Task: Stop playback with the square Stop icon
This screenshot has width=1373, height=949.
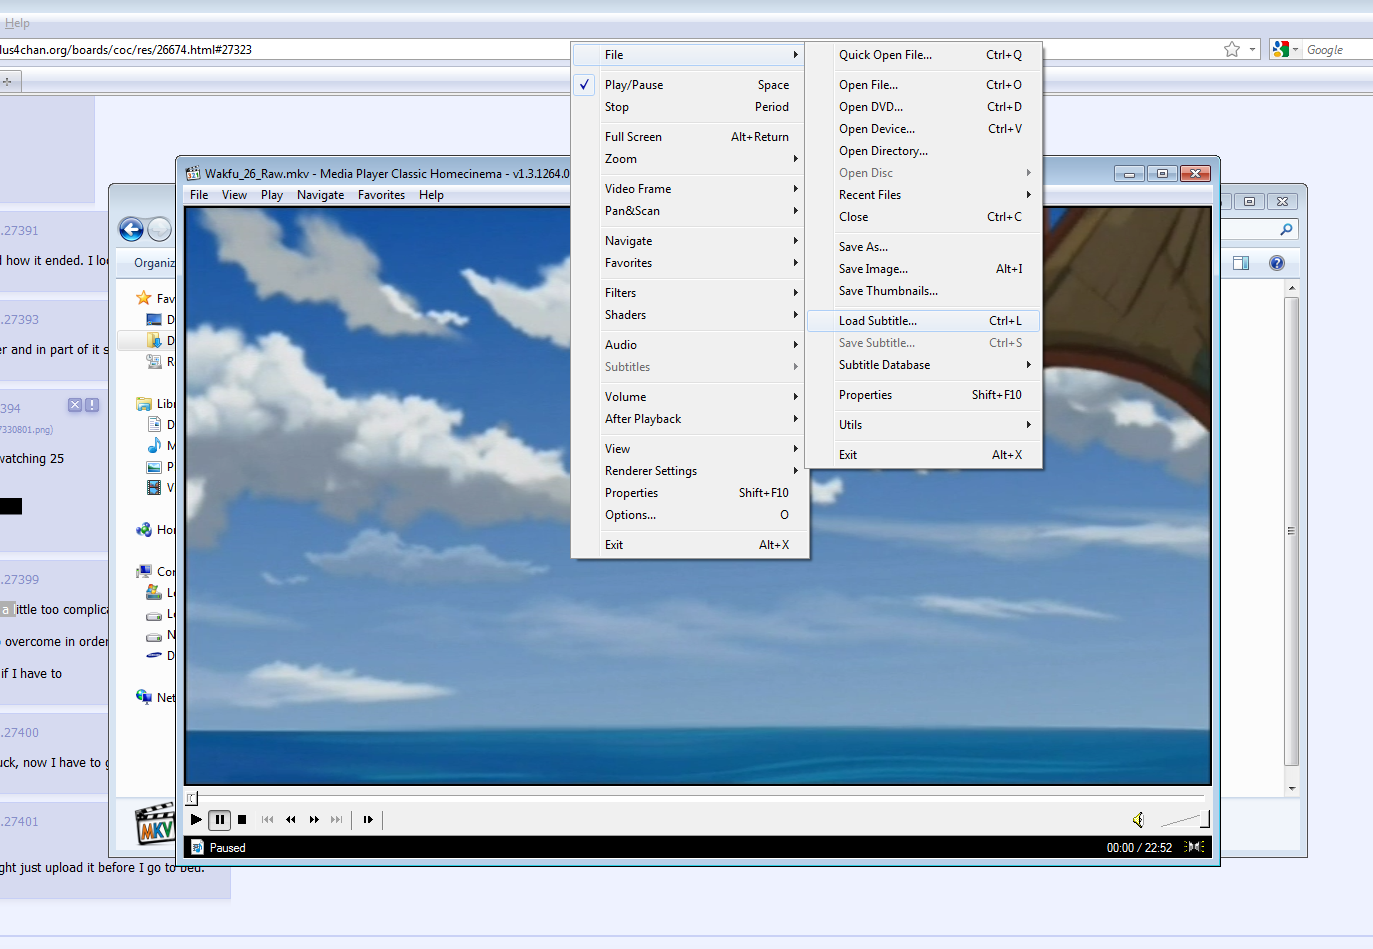Action: pyautogui.click(x=242, y=820)
